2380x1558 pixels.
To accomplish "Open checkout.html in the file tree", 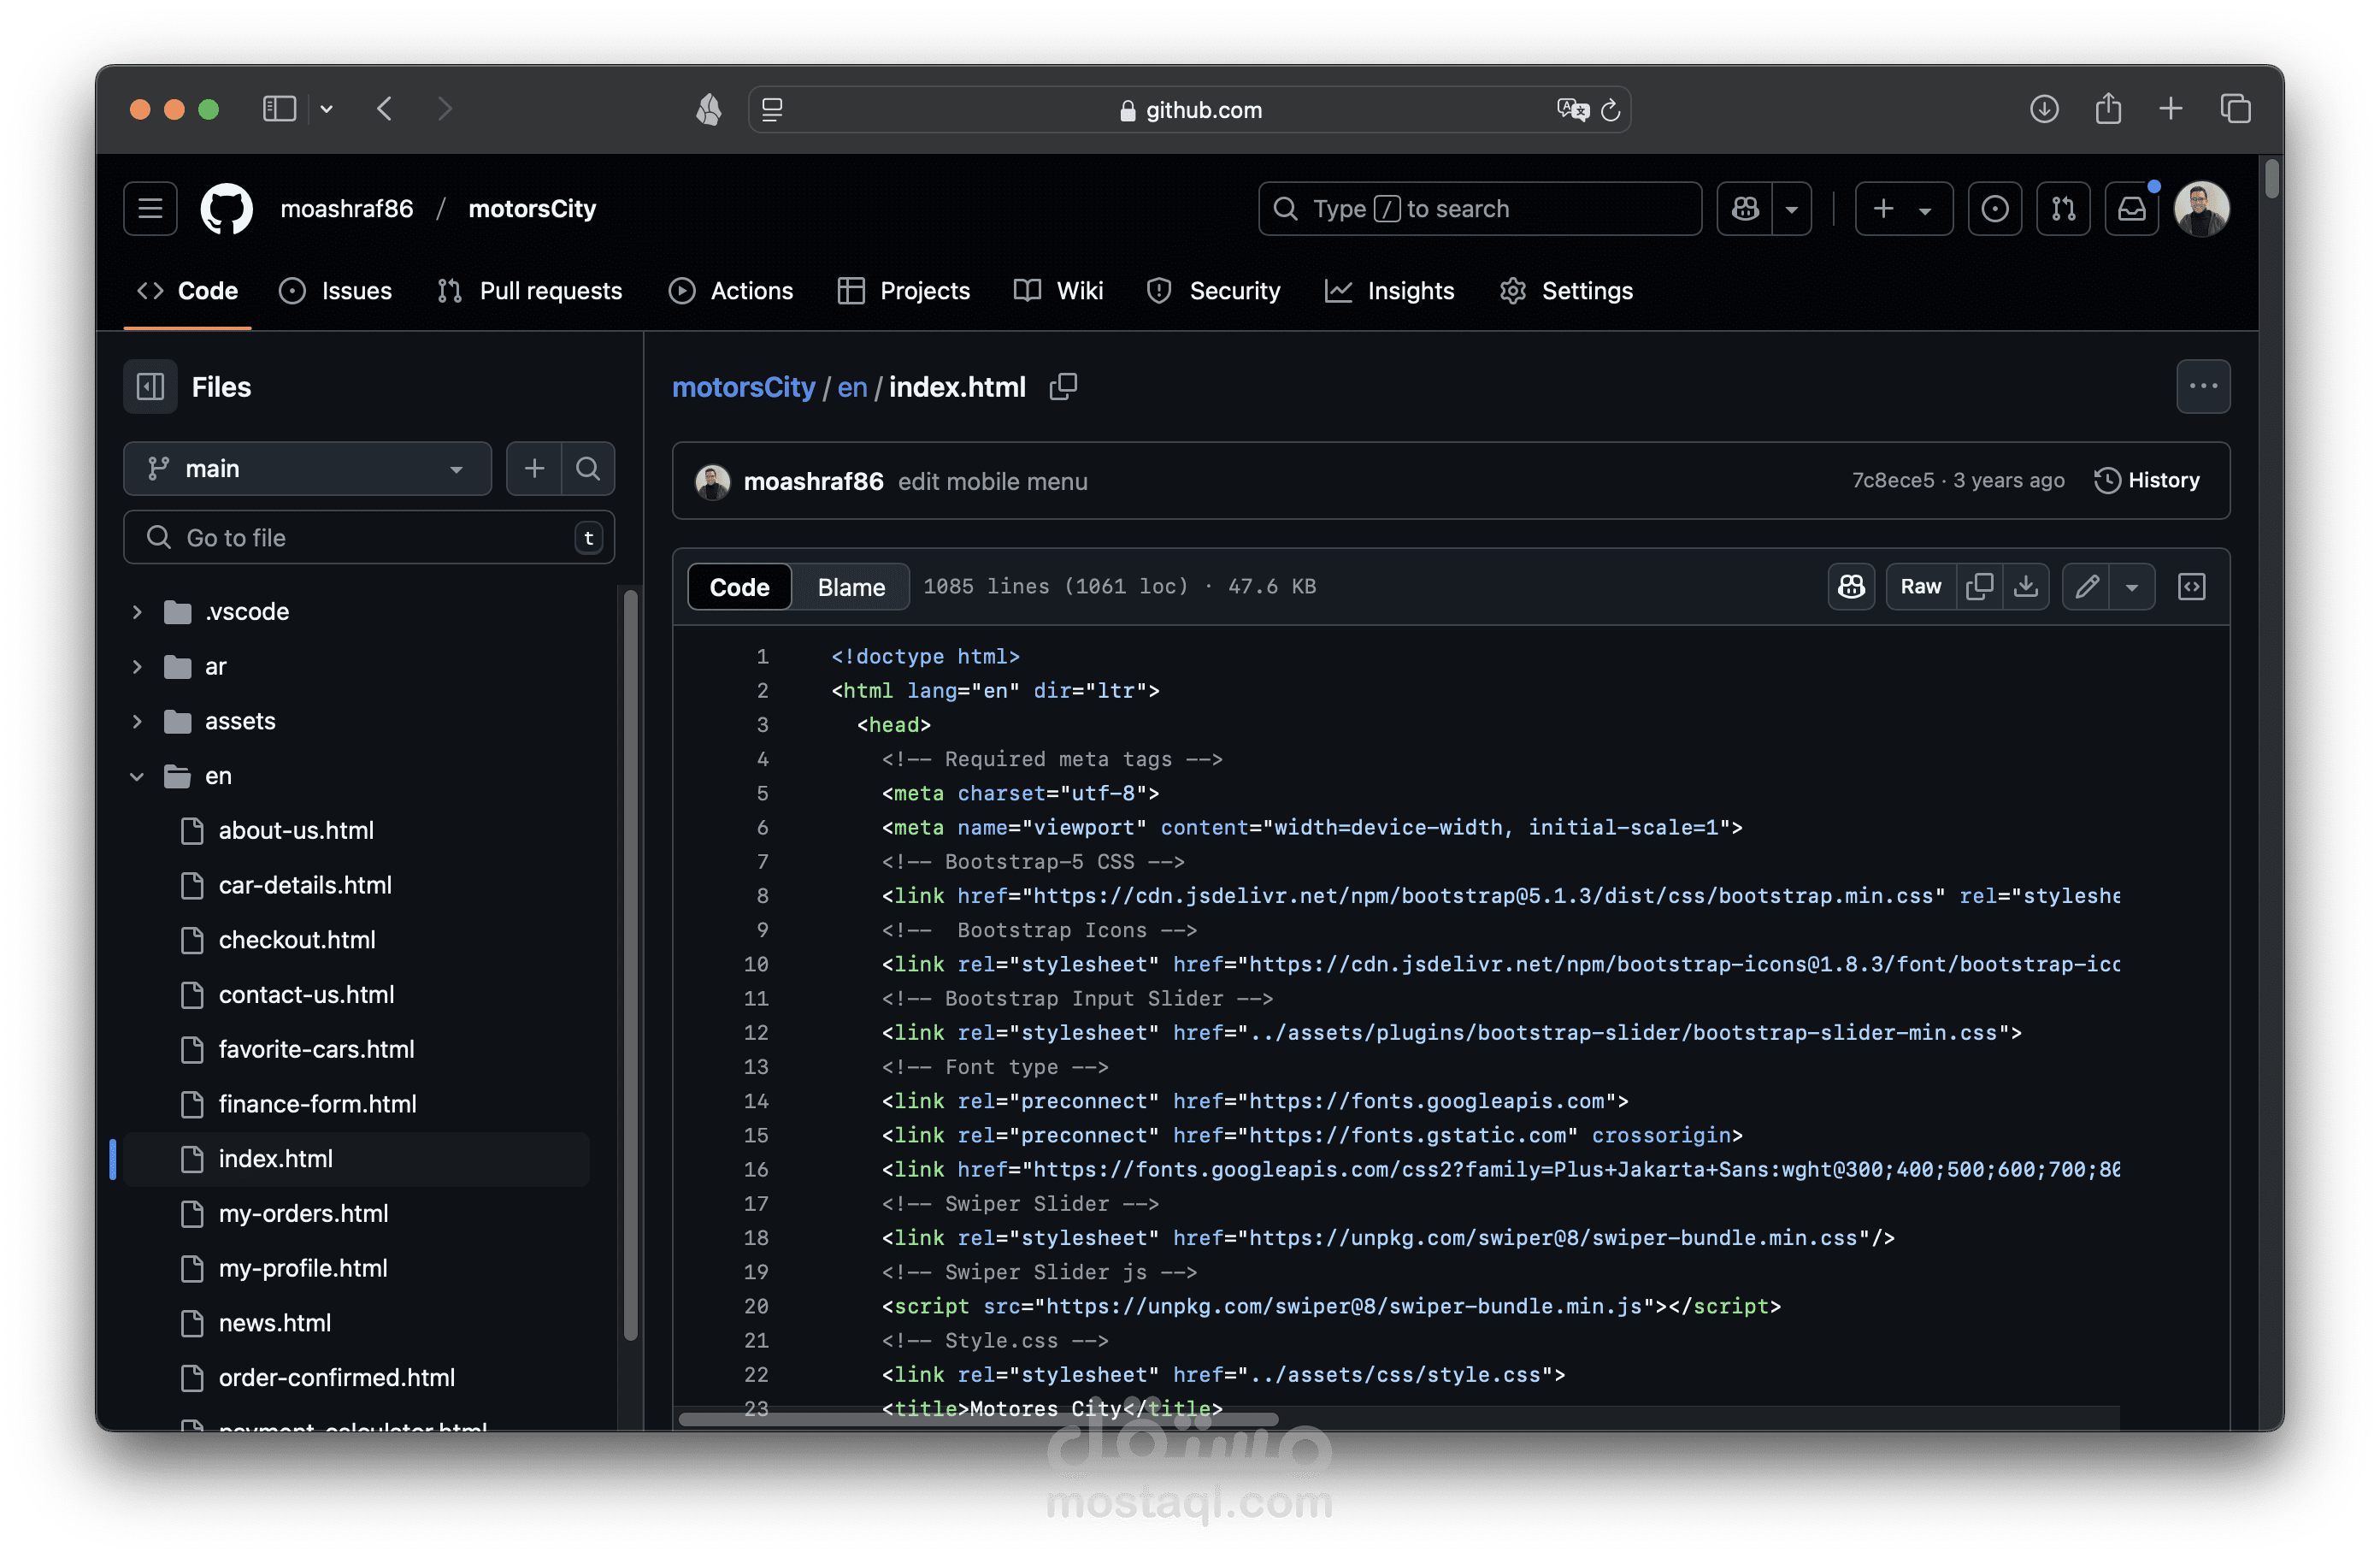I will pos(297,941).
